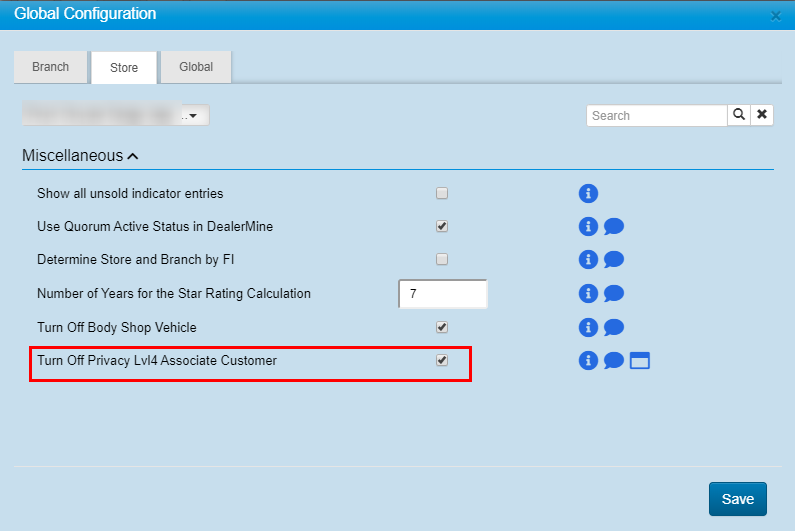
Task: Enable Show all unsold indicator entries checkbox
Action: [442, 193]
